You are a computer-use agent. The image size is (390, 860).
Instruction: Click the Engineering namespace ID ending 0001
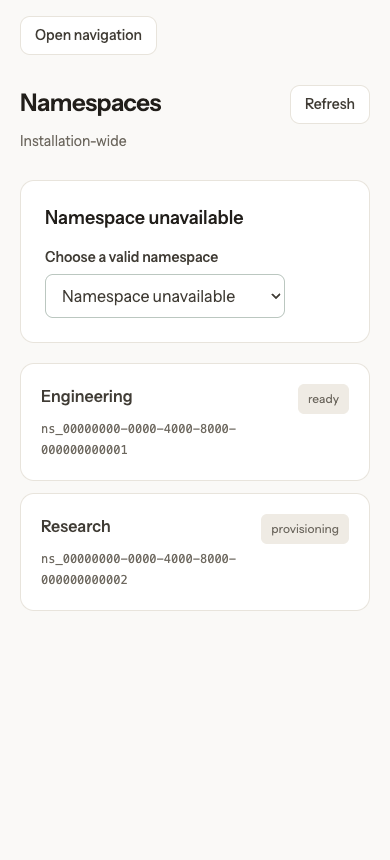[138, 439]
